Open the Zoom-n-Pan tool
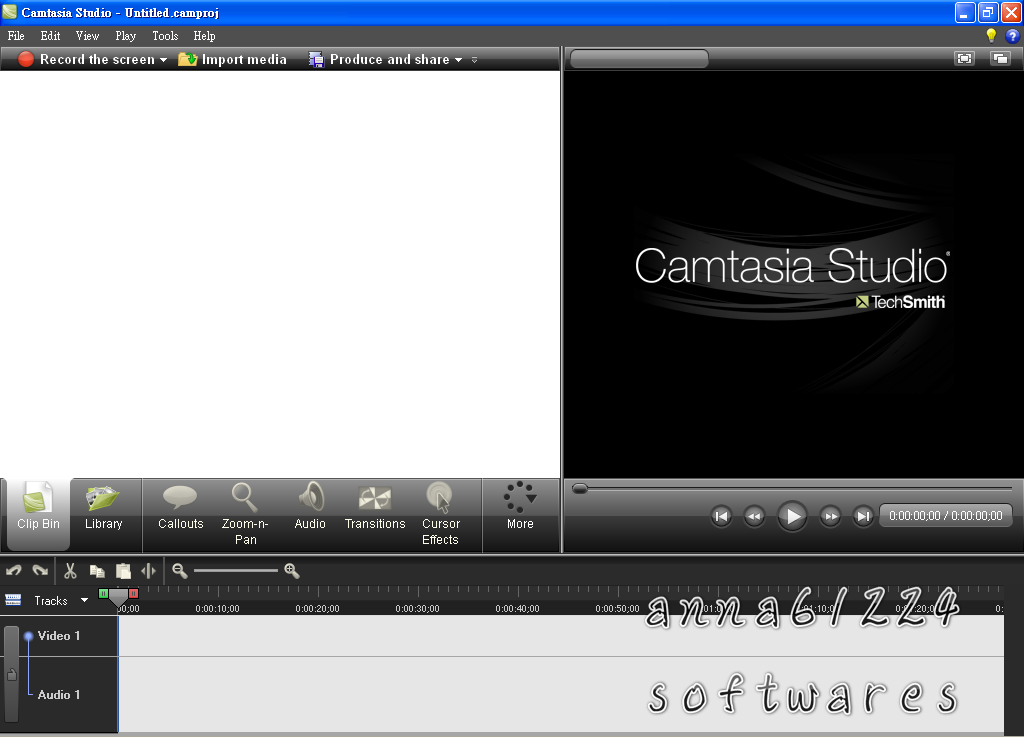Viewport: 1024px width, 738px height. coord(245,514)
